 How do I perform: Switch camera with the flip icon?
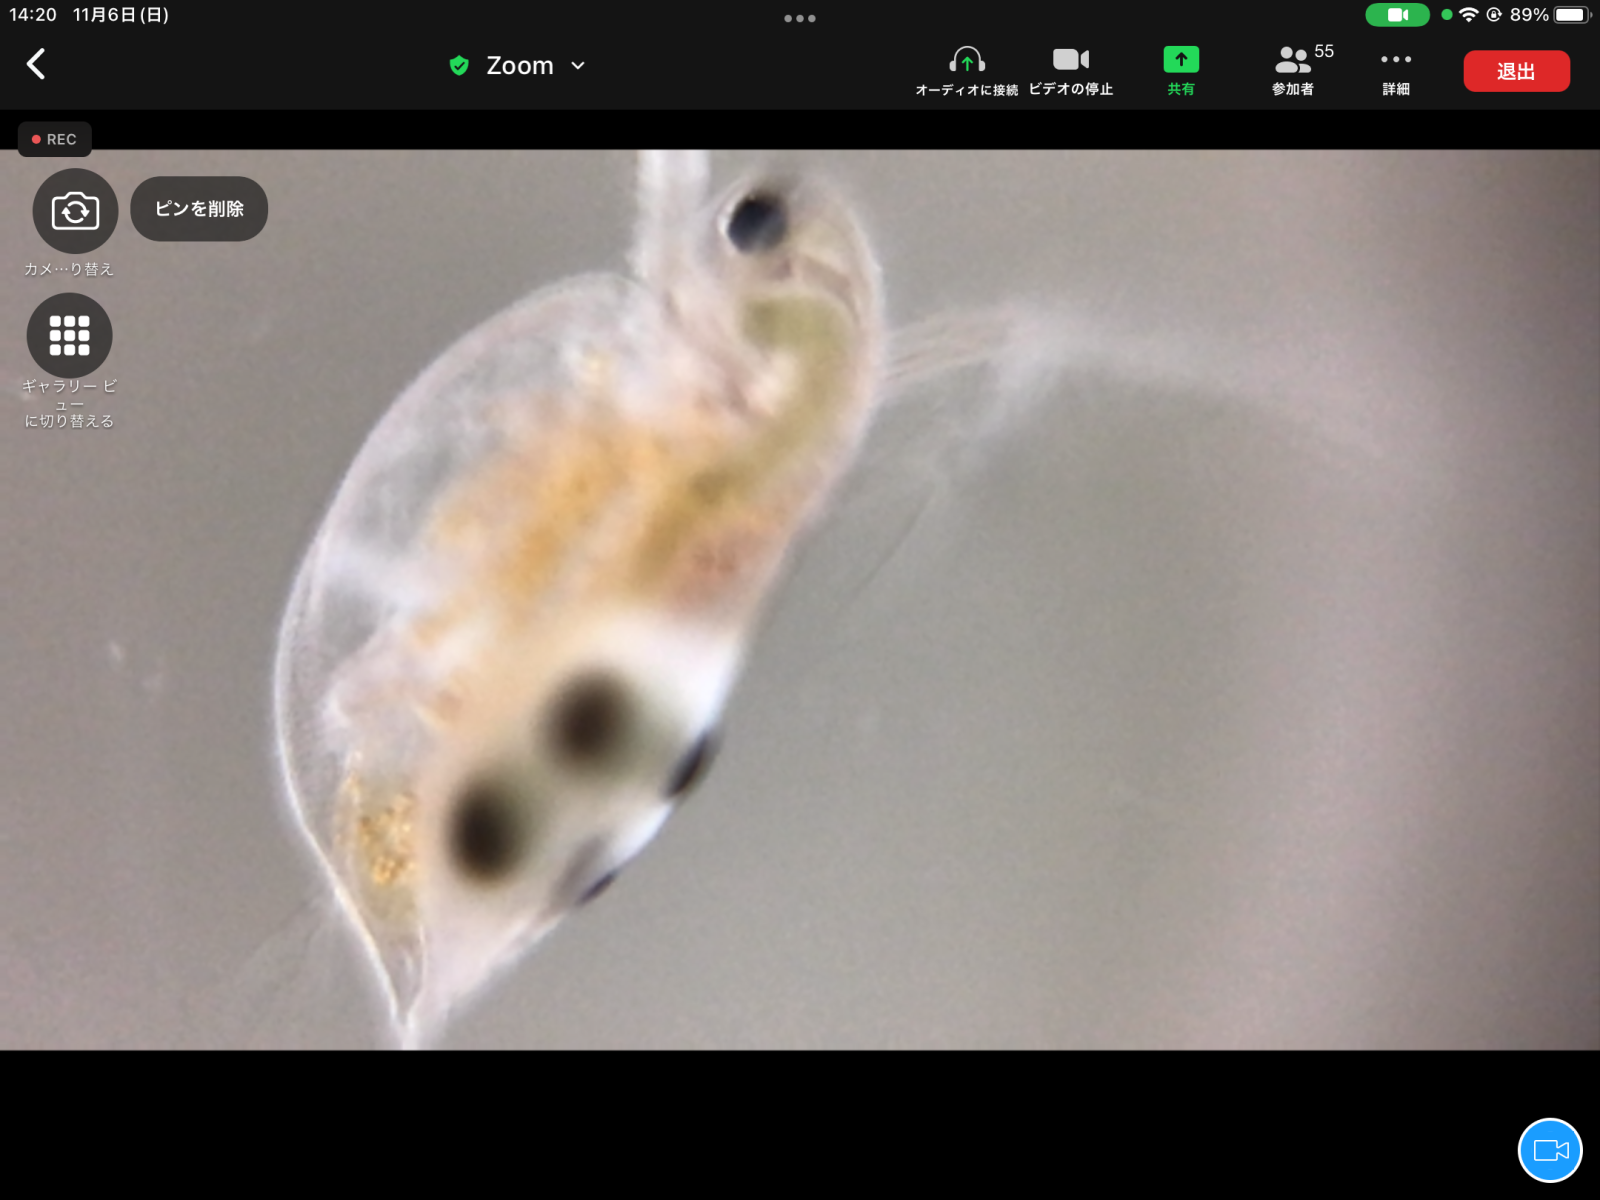[x=75, y=211]
